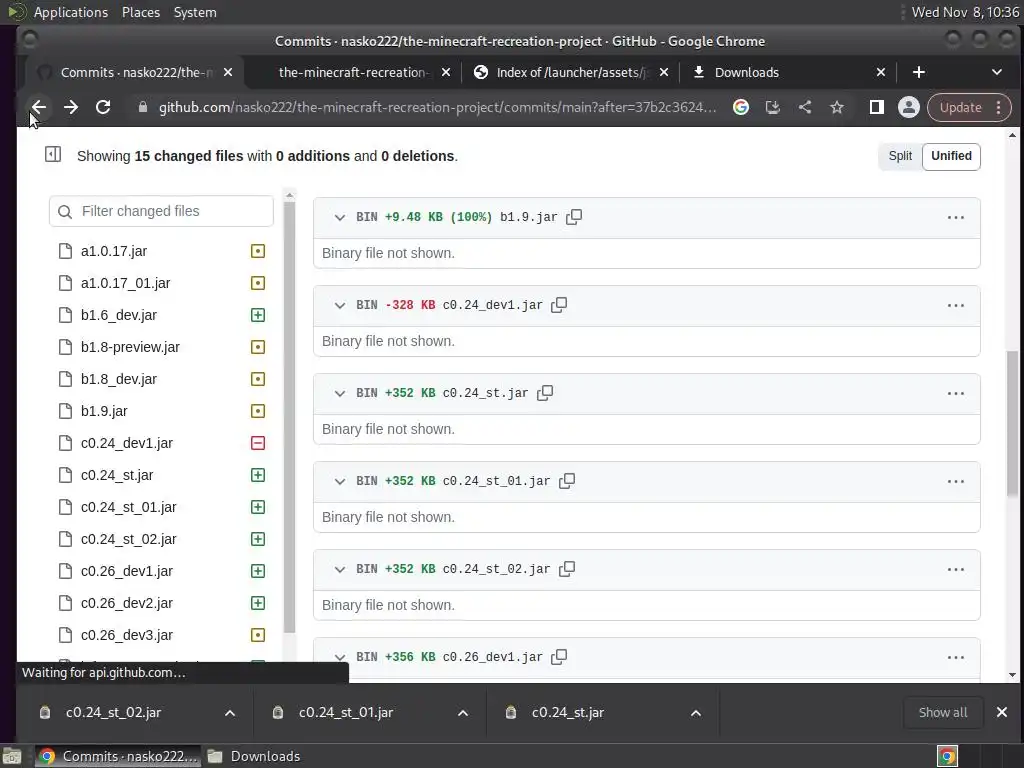Collapse the c0.24_st_02.jar diff section

(340, 570)
